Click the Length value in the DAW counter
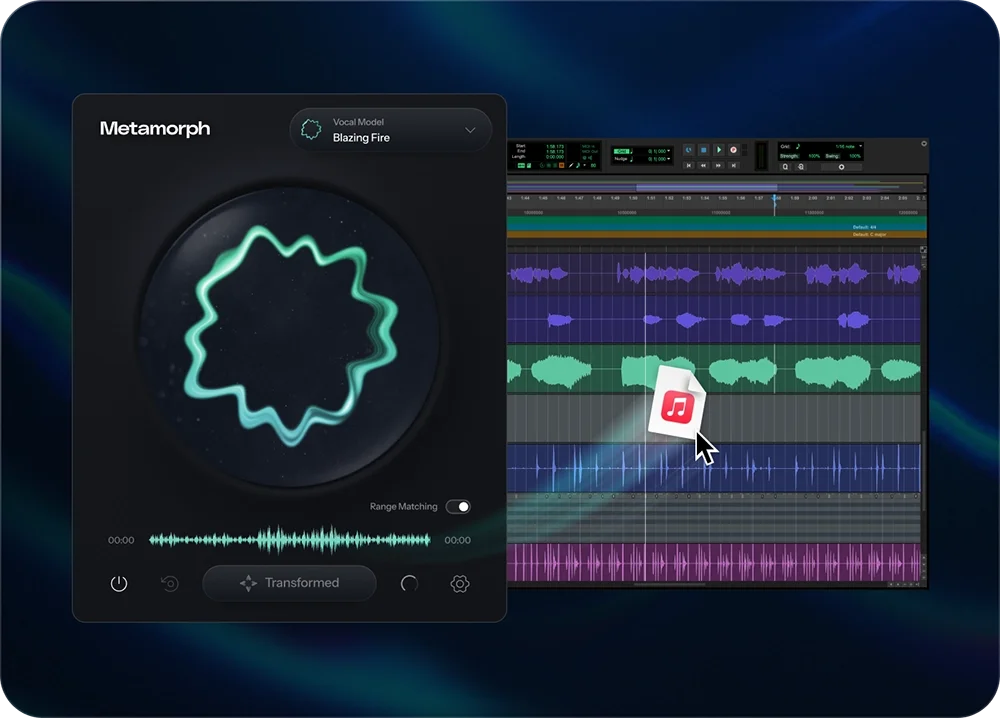Viewport: 1000px width, 718px height. 555,157
